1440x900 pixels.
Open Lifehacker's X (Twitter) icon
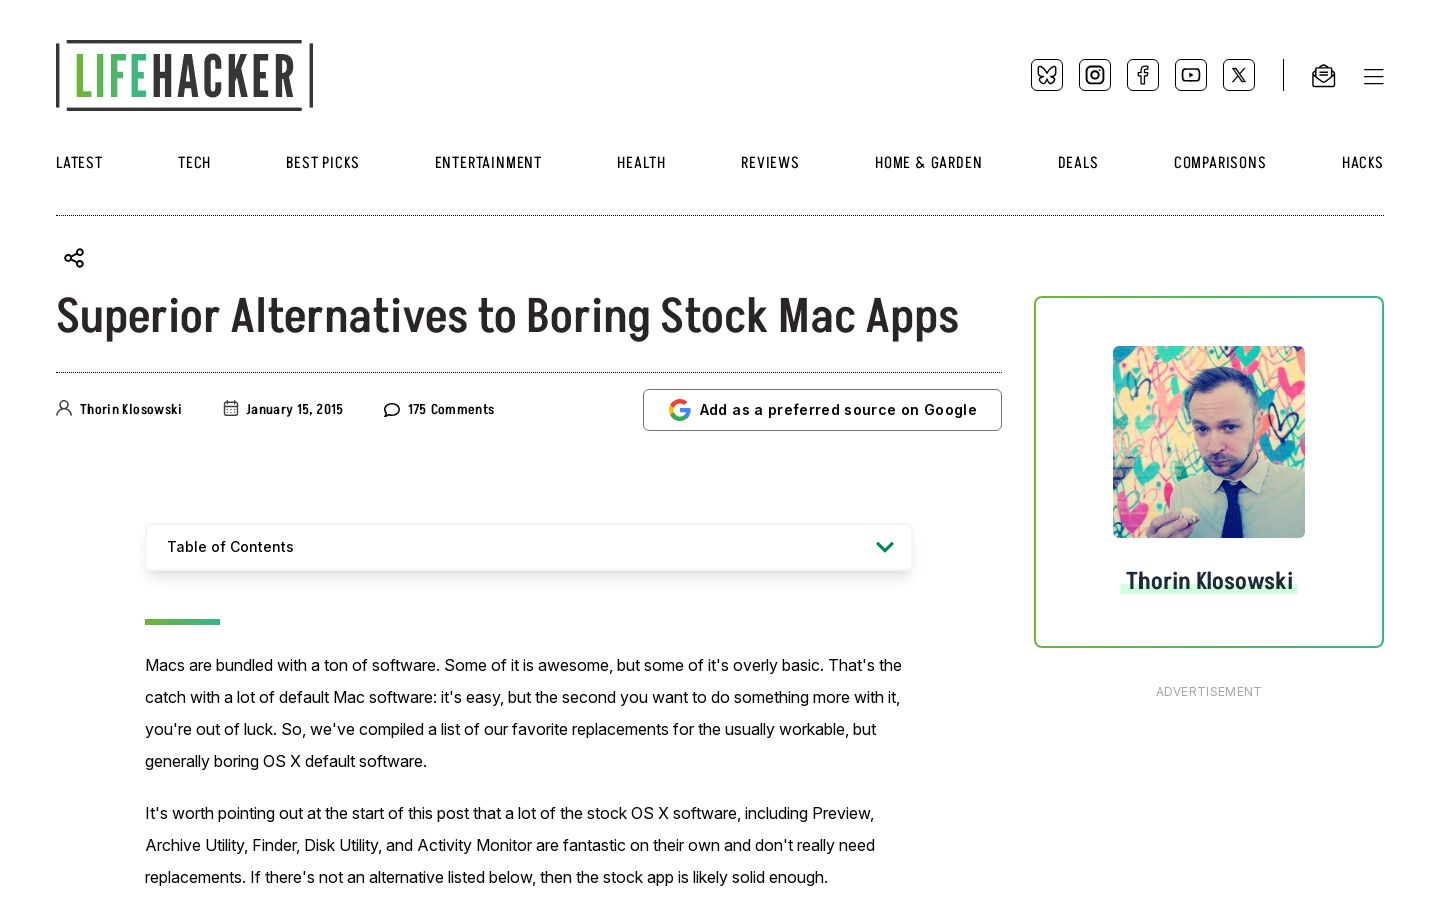pyautogui.click(x=1239, y=75)
